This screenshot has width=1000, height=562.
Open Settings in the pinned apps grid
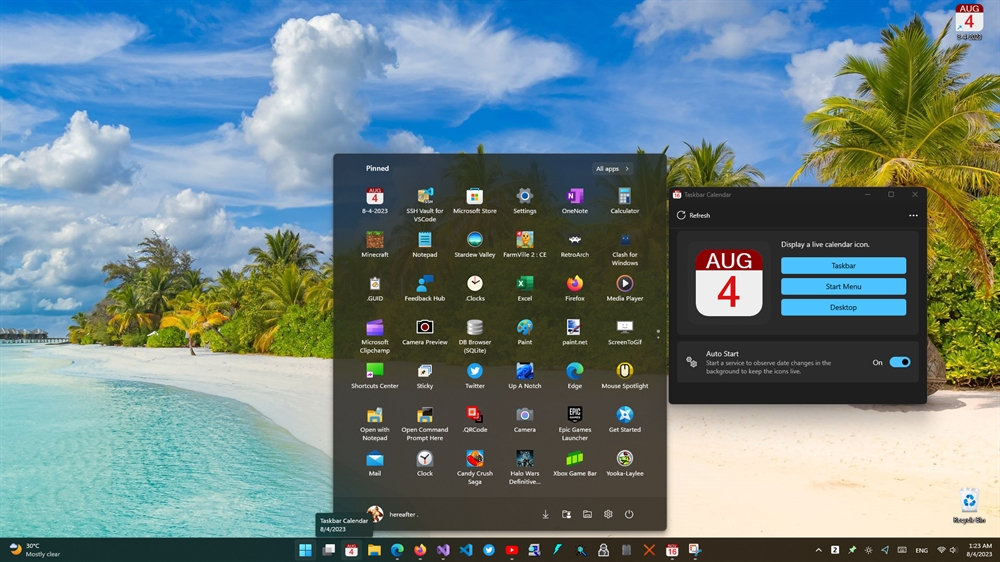(x=525, y=200)
